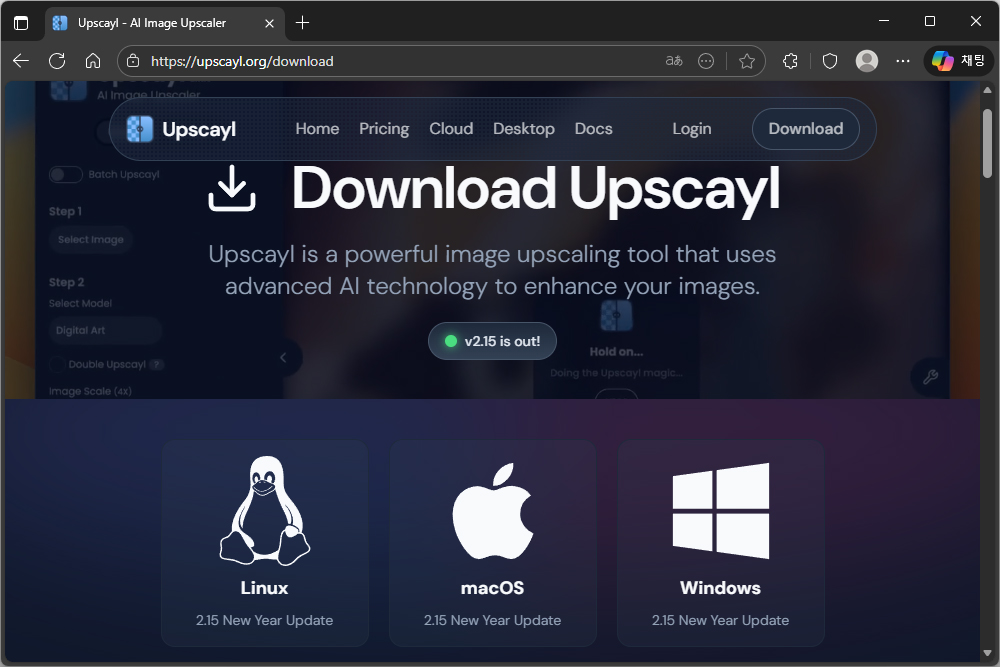Click the Double Upscayl help question mark
This screenshot has height=667, width=1000.
coord(157,365)
